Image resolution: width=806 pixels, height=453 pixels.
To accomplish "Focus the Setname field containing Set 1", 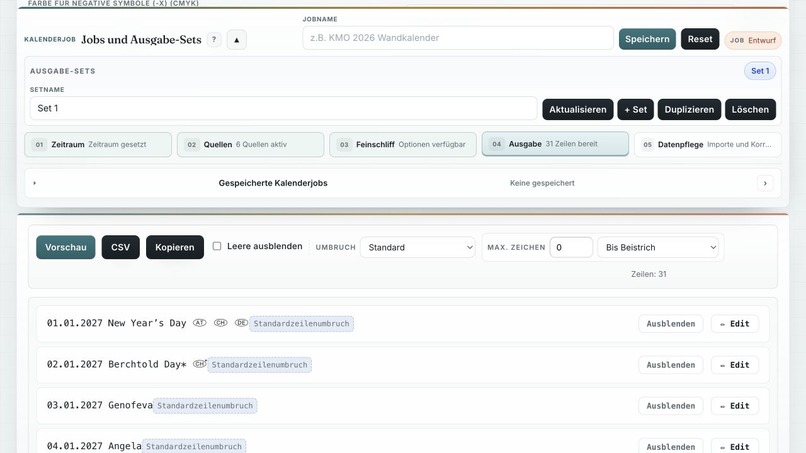I will tap(283, 108).
